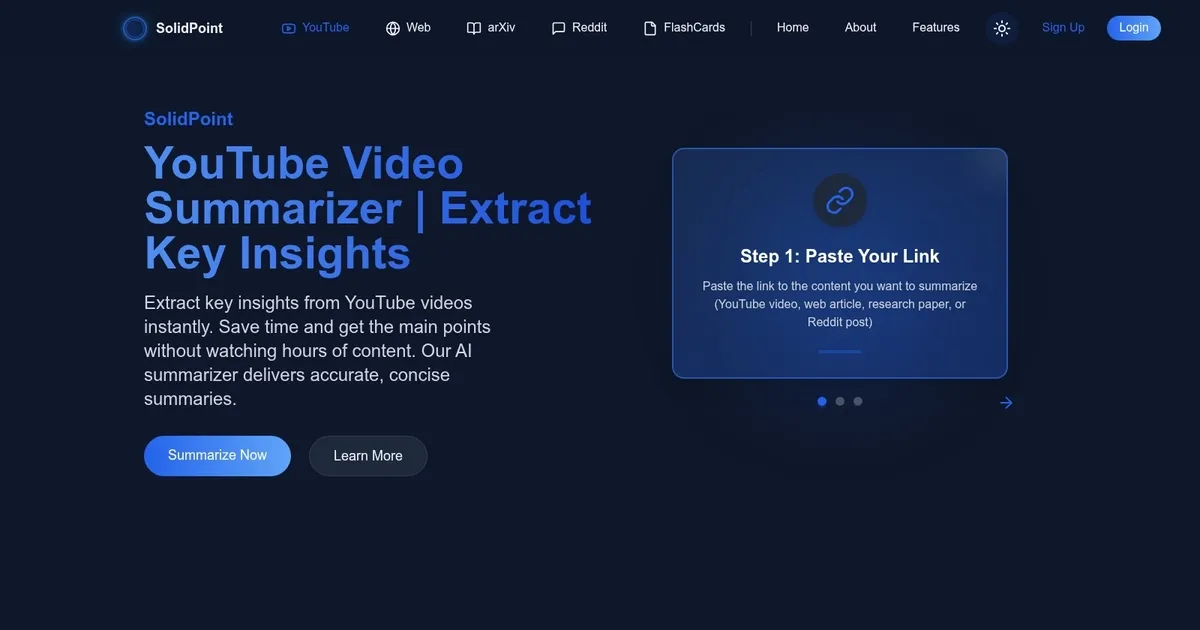Open the Home menu item
The height and width of the screenshot is (630, 1200).
click(x=793, y=28)
